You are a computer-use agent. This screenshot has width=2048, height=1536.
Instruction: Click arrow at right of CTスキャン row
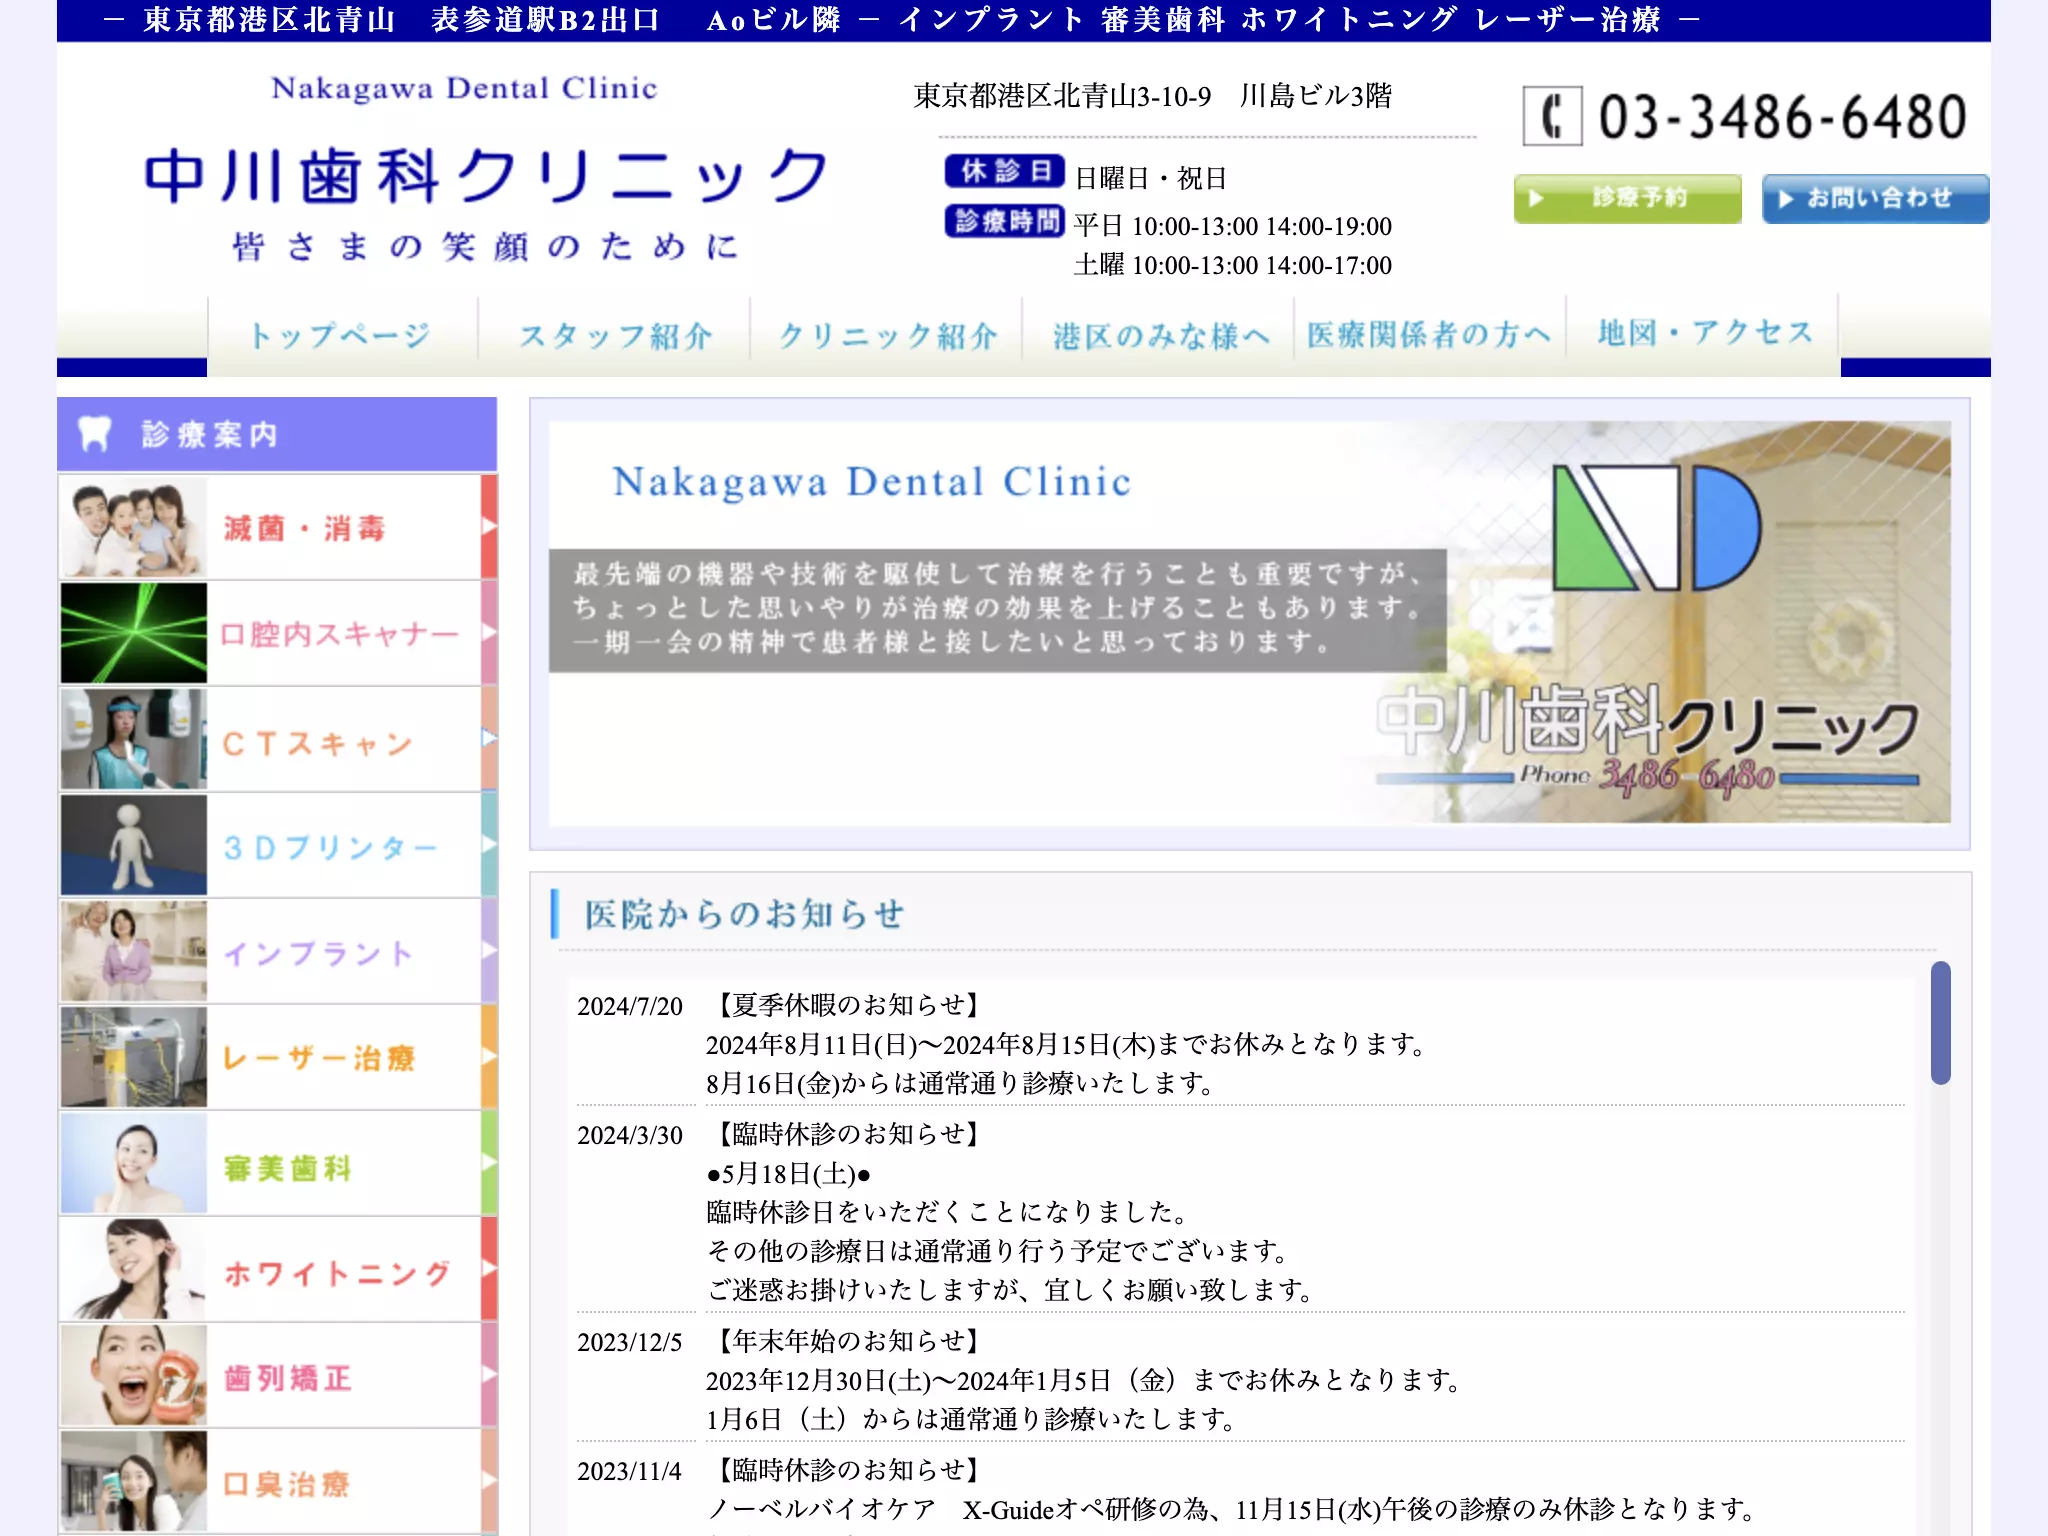click(489, 738)
